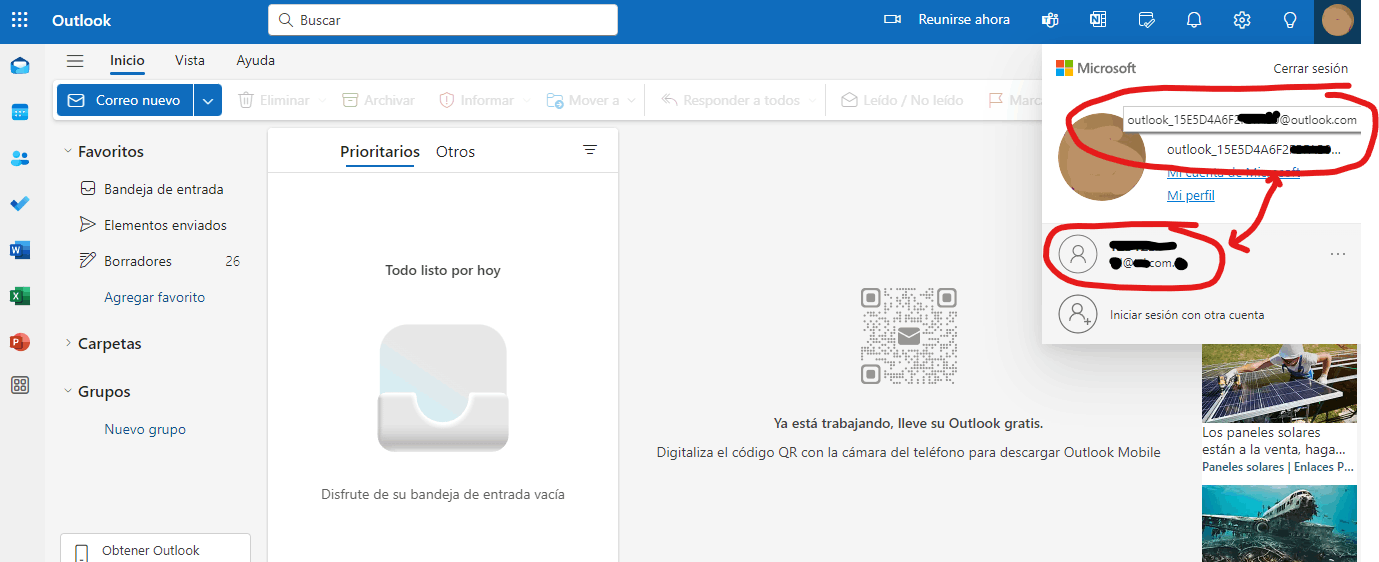The width and height of the screenshot is (1379, 562).
Task: Open Calendar in left app rail
Action: [20, 112]
